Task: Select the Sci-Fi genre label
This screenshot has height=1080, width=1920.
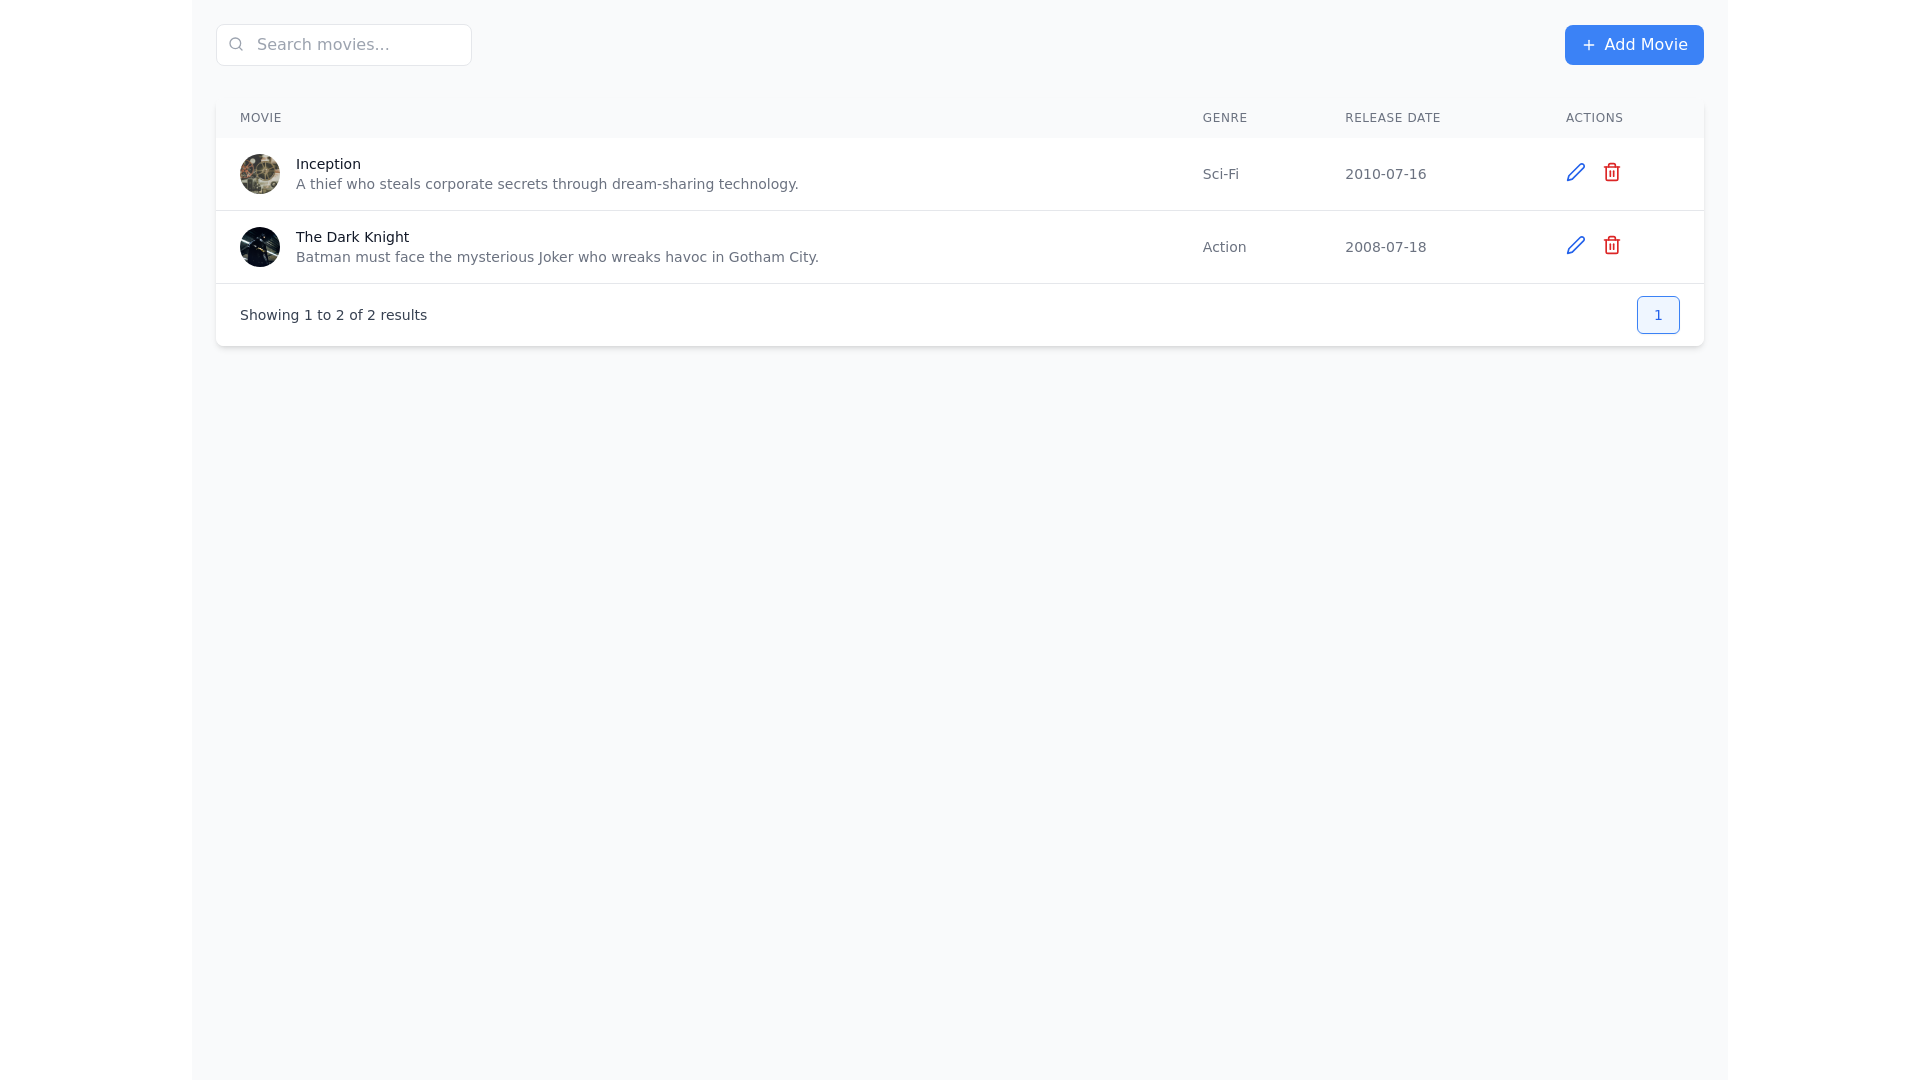Action: click(x=1220, y=174)
